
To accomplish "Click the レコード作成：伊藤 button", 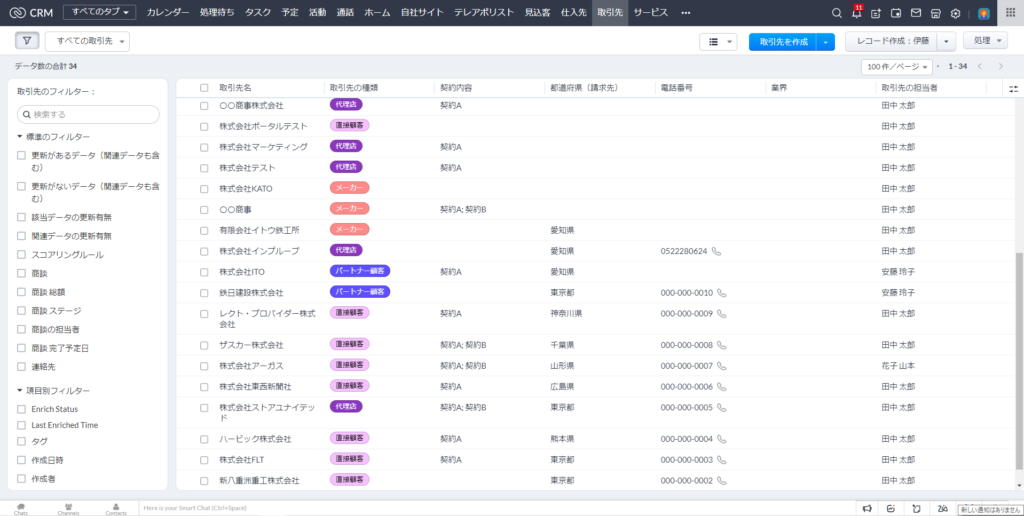I will (891, 41).
